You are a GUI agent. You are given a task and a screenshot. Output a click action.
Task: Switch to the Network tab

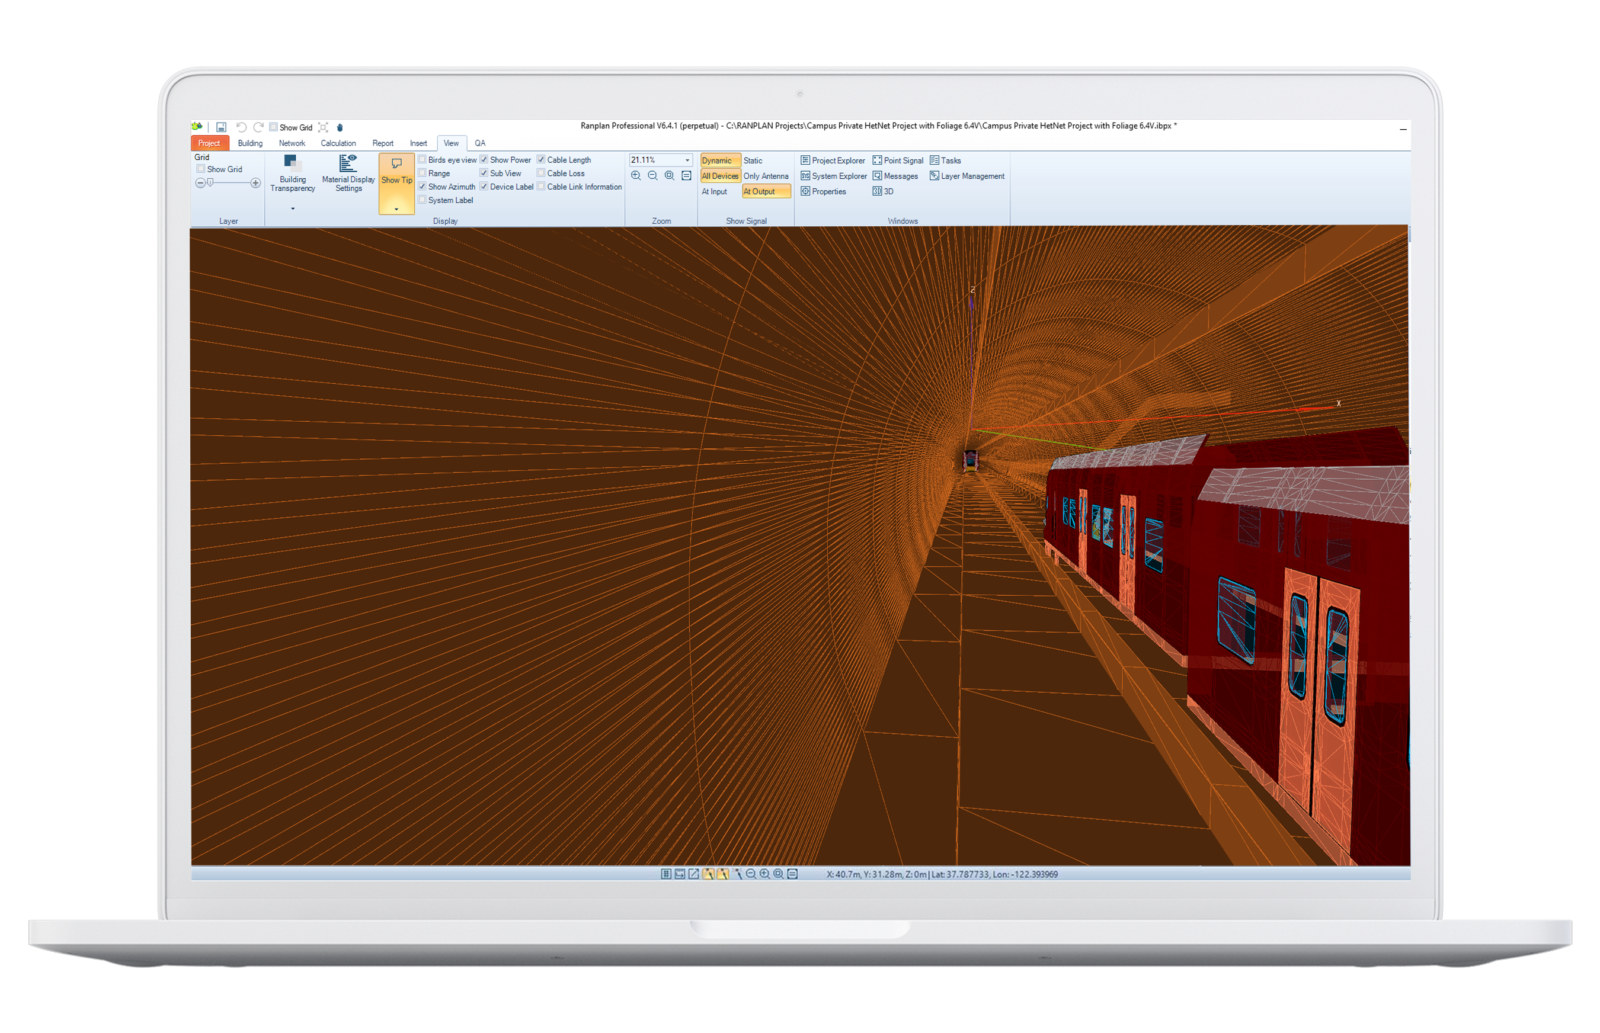click(292, 143)
